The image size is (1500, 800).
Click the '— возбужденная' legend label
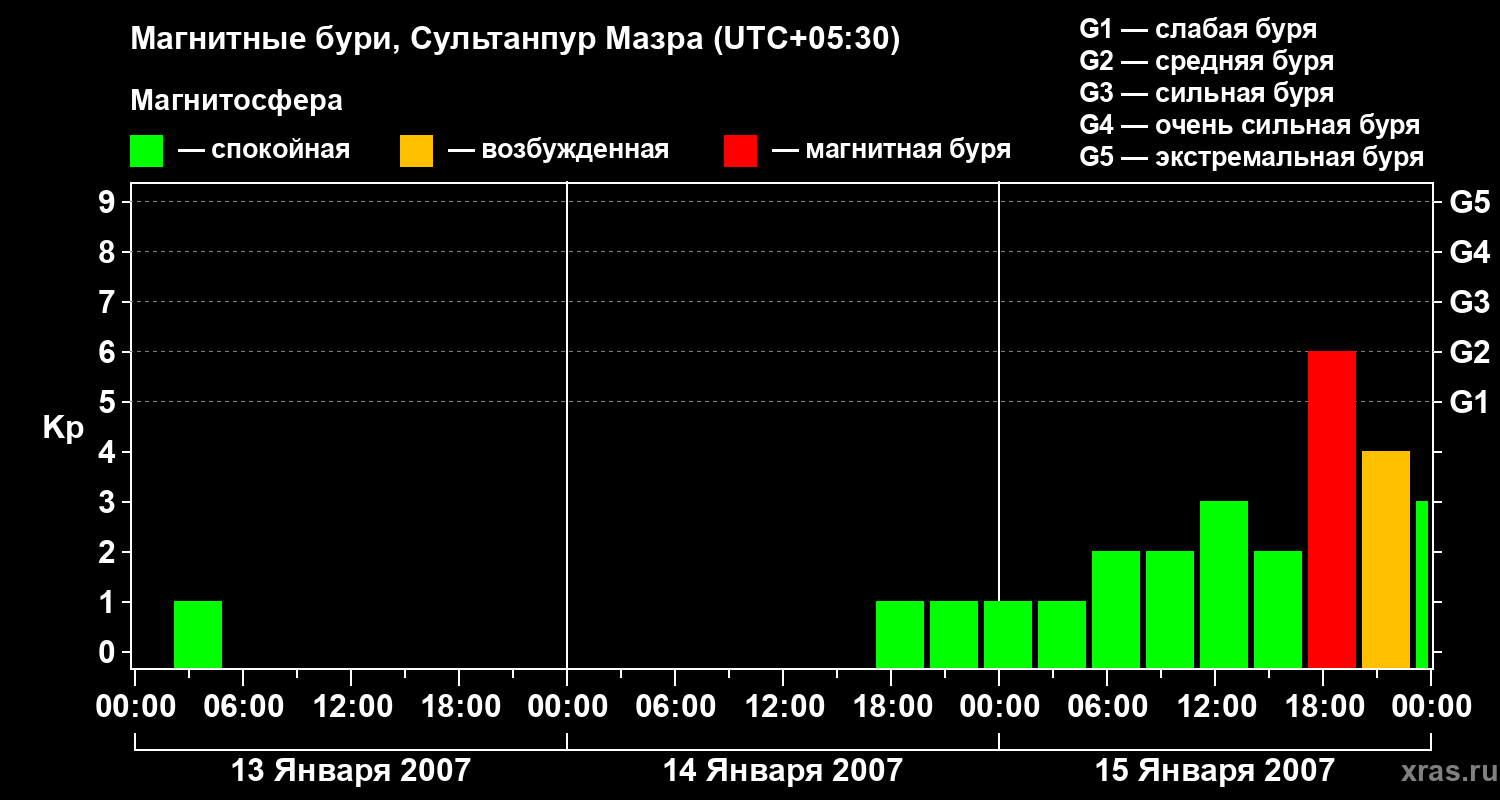pos(558,150)
